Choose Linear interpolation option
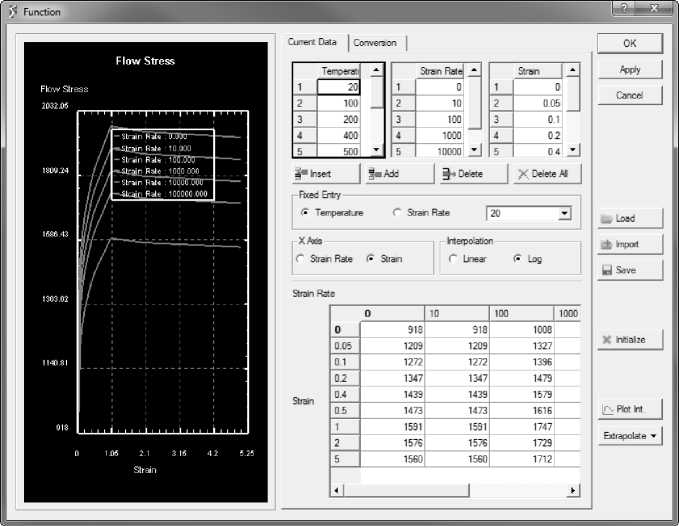The height and width of the screenshot is (526, 679). pyautogui.click(x=454, y=259)
